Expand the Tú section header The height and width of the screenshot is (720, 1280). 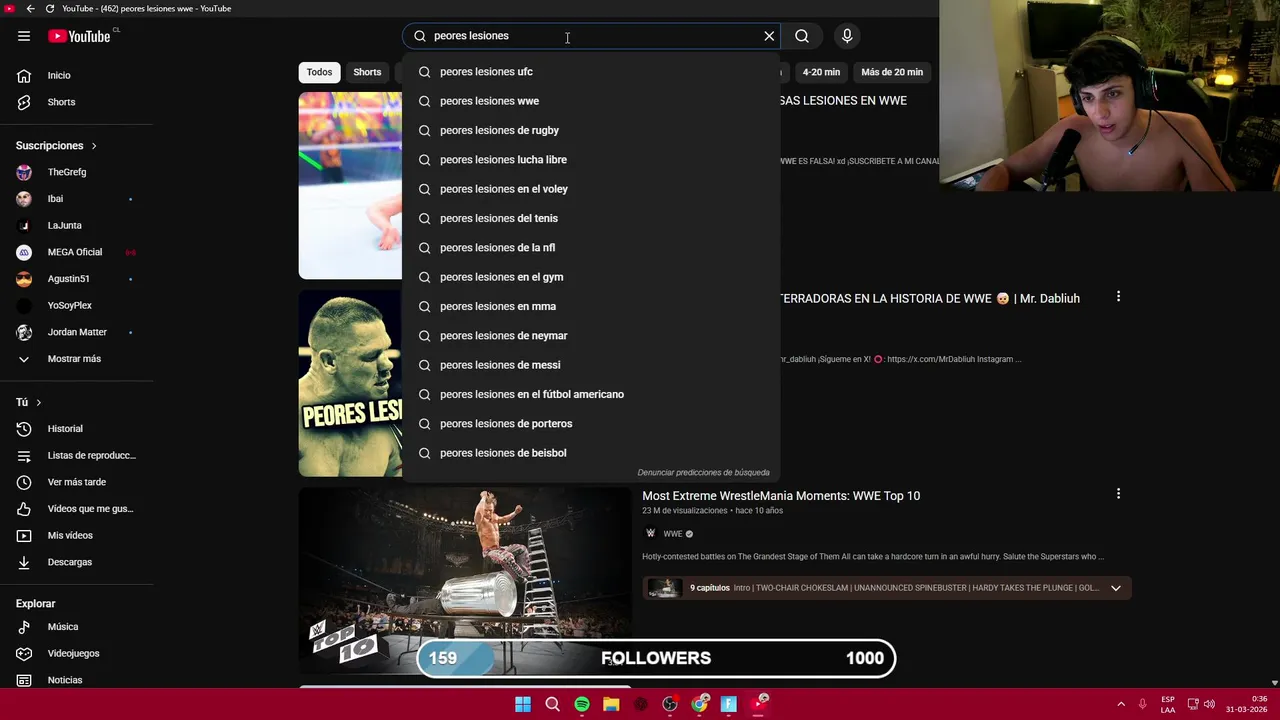coord(29,402)
